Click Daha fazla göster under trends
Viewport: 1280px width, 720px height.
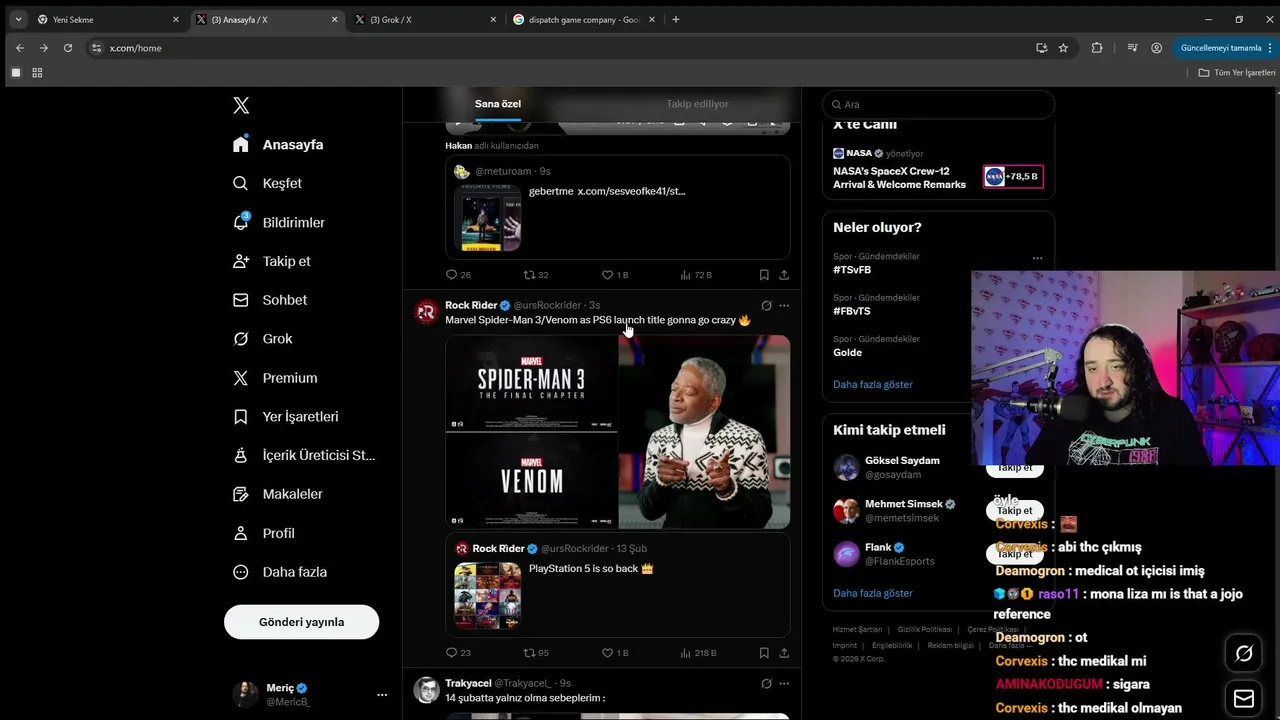(873, 384)
